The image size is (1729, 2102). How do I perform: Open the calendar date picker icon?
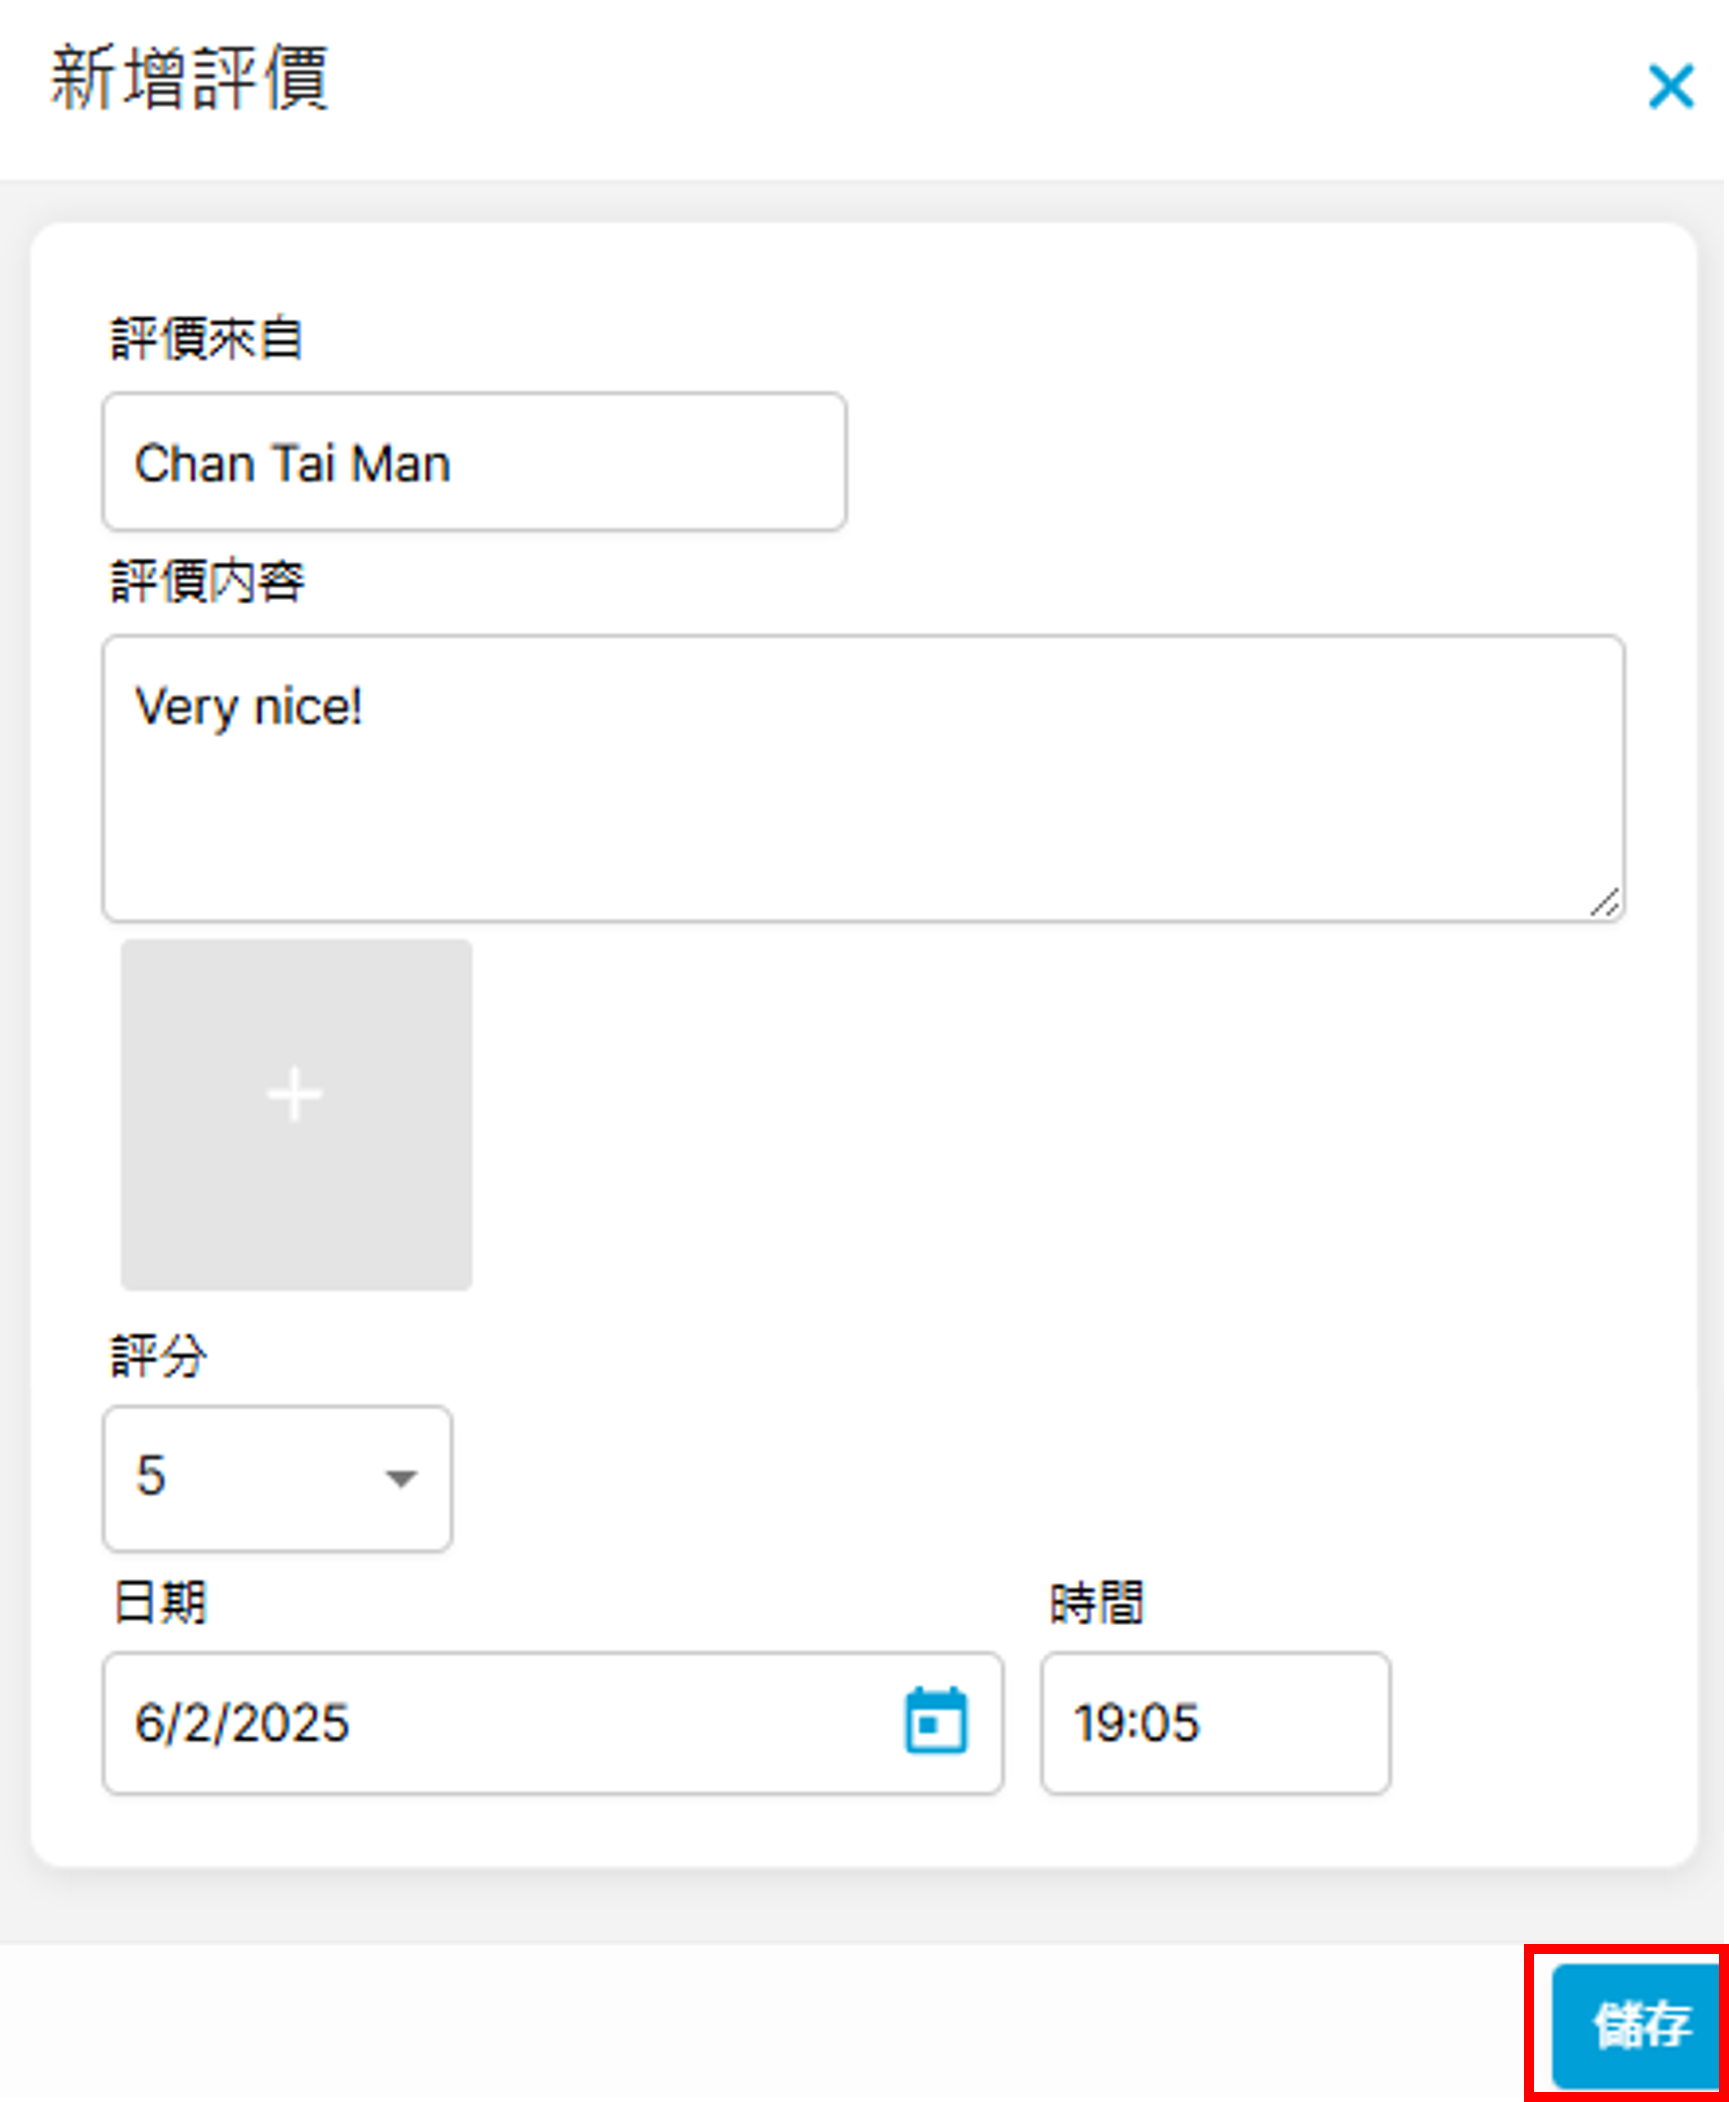coord(936,1720)
